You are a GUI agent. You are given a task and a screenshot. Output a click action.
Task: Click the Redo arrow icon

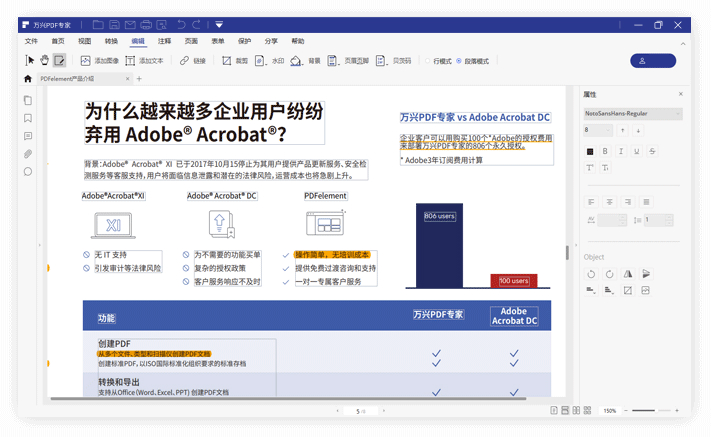point(196,25)
